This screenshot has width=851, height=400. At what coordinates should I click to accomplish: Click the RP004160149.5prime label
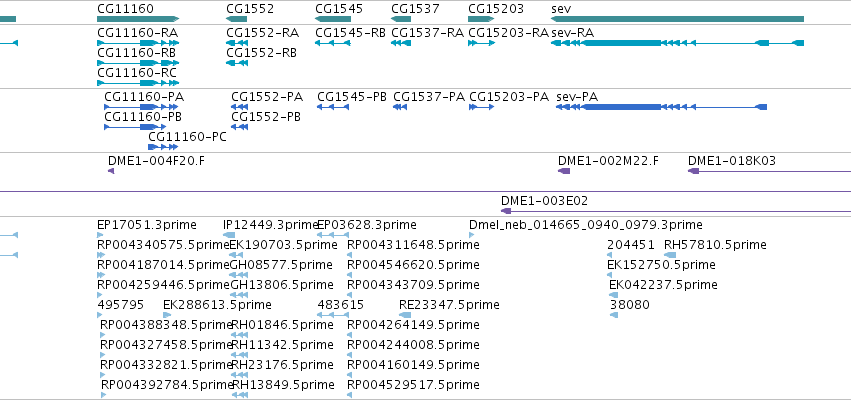(414, 365)
